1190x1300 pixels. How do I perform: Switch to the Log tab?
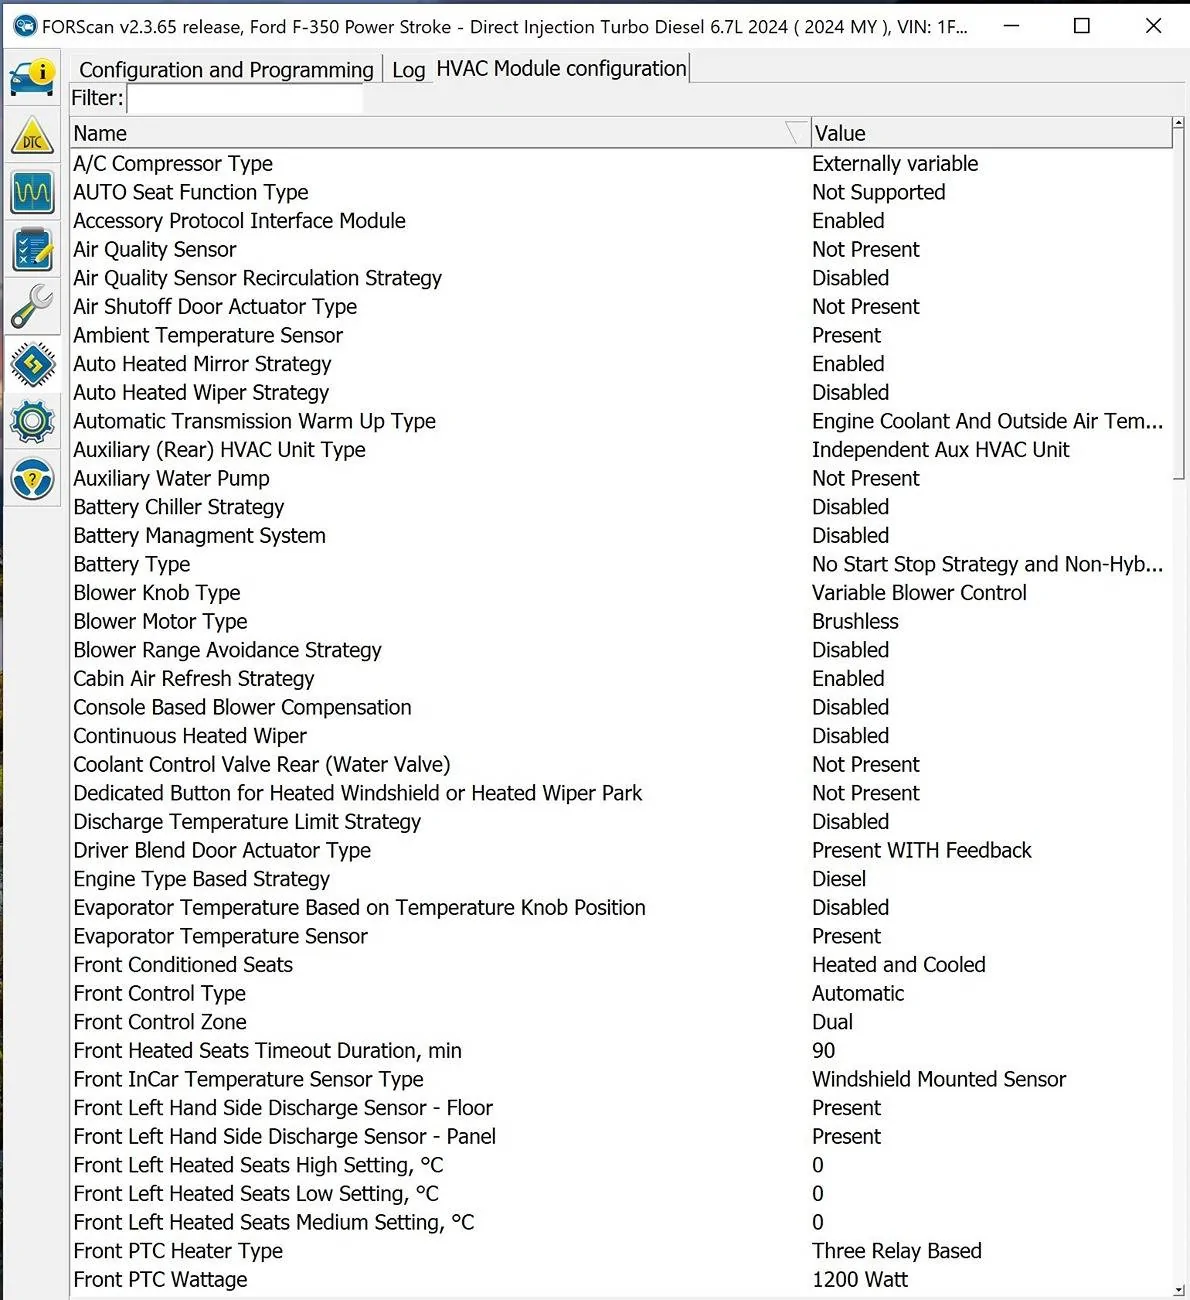408,70
